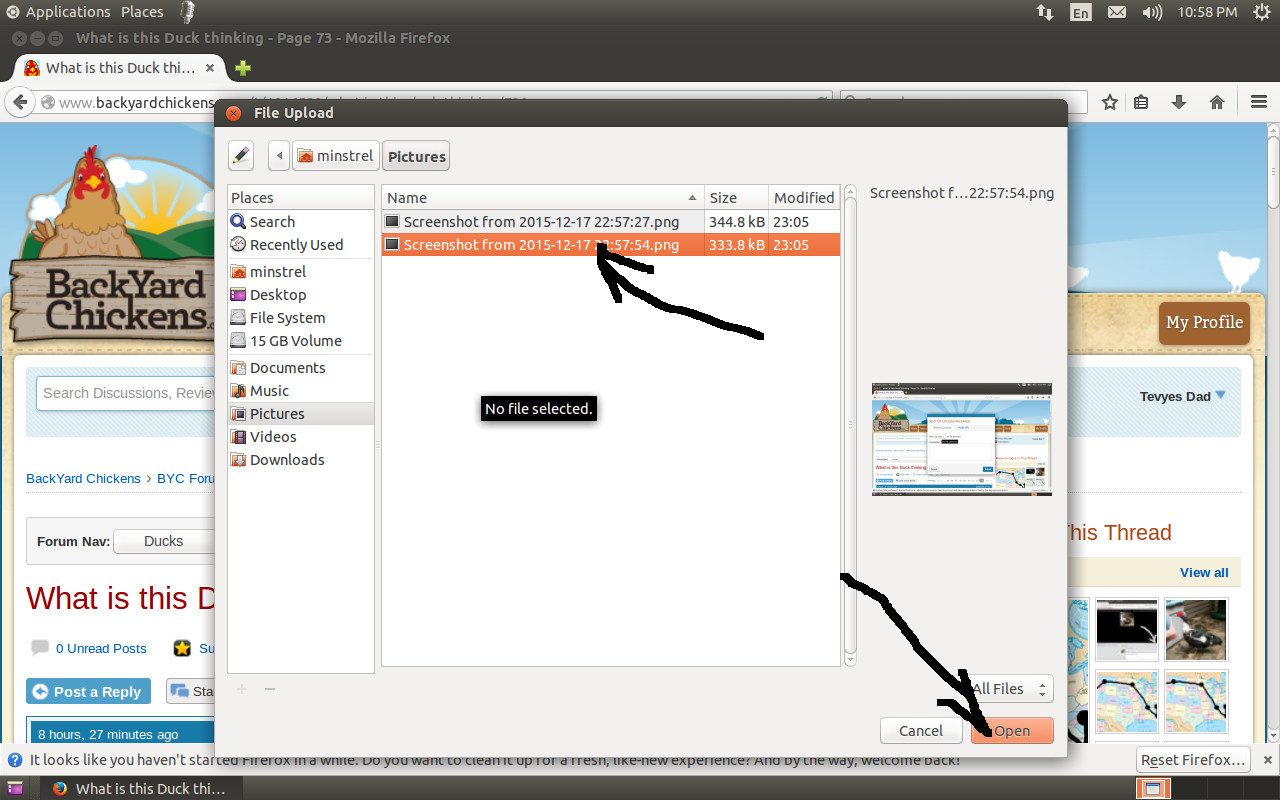Select Downloads in the Places sidebar
Viewport: 1280px width, 800px height.
286,460
